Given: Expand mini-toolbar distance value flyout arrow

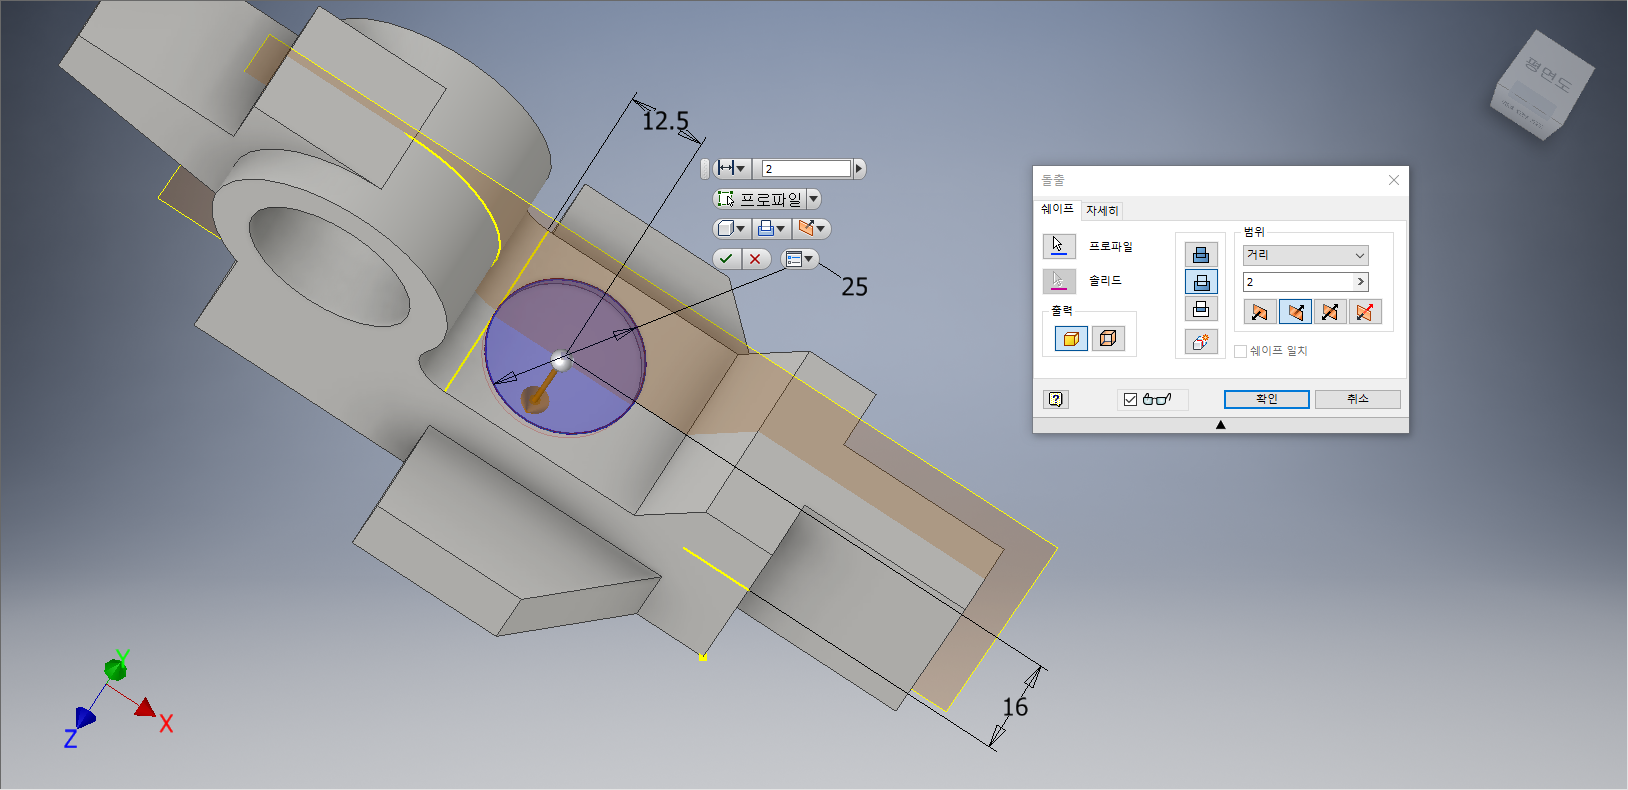Looking at the screenshot, I should coord(859,169).
